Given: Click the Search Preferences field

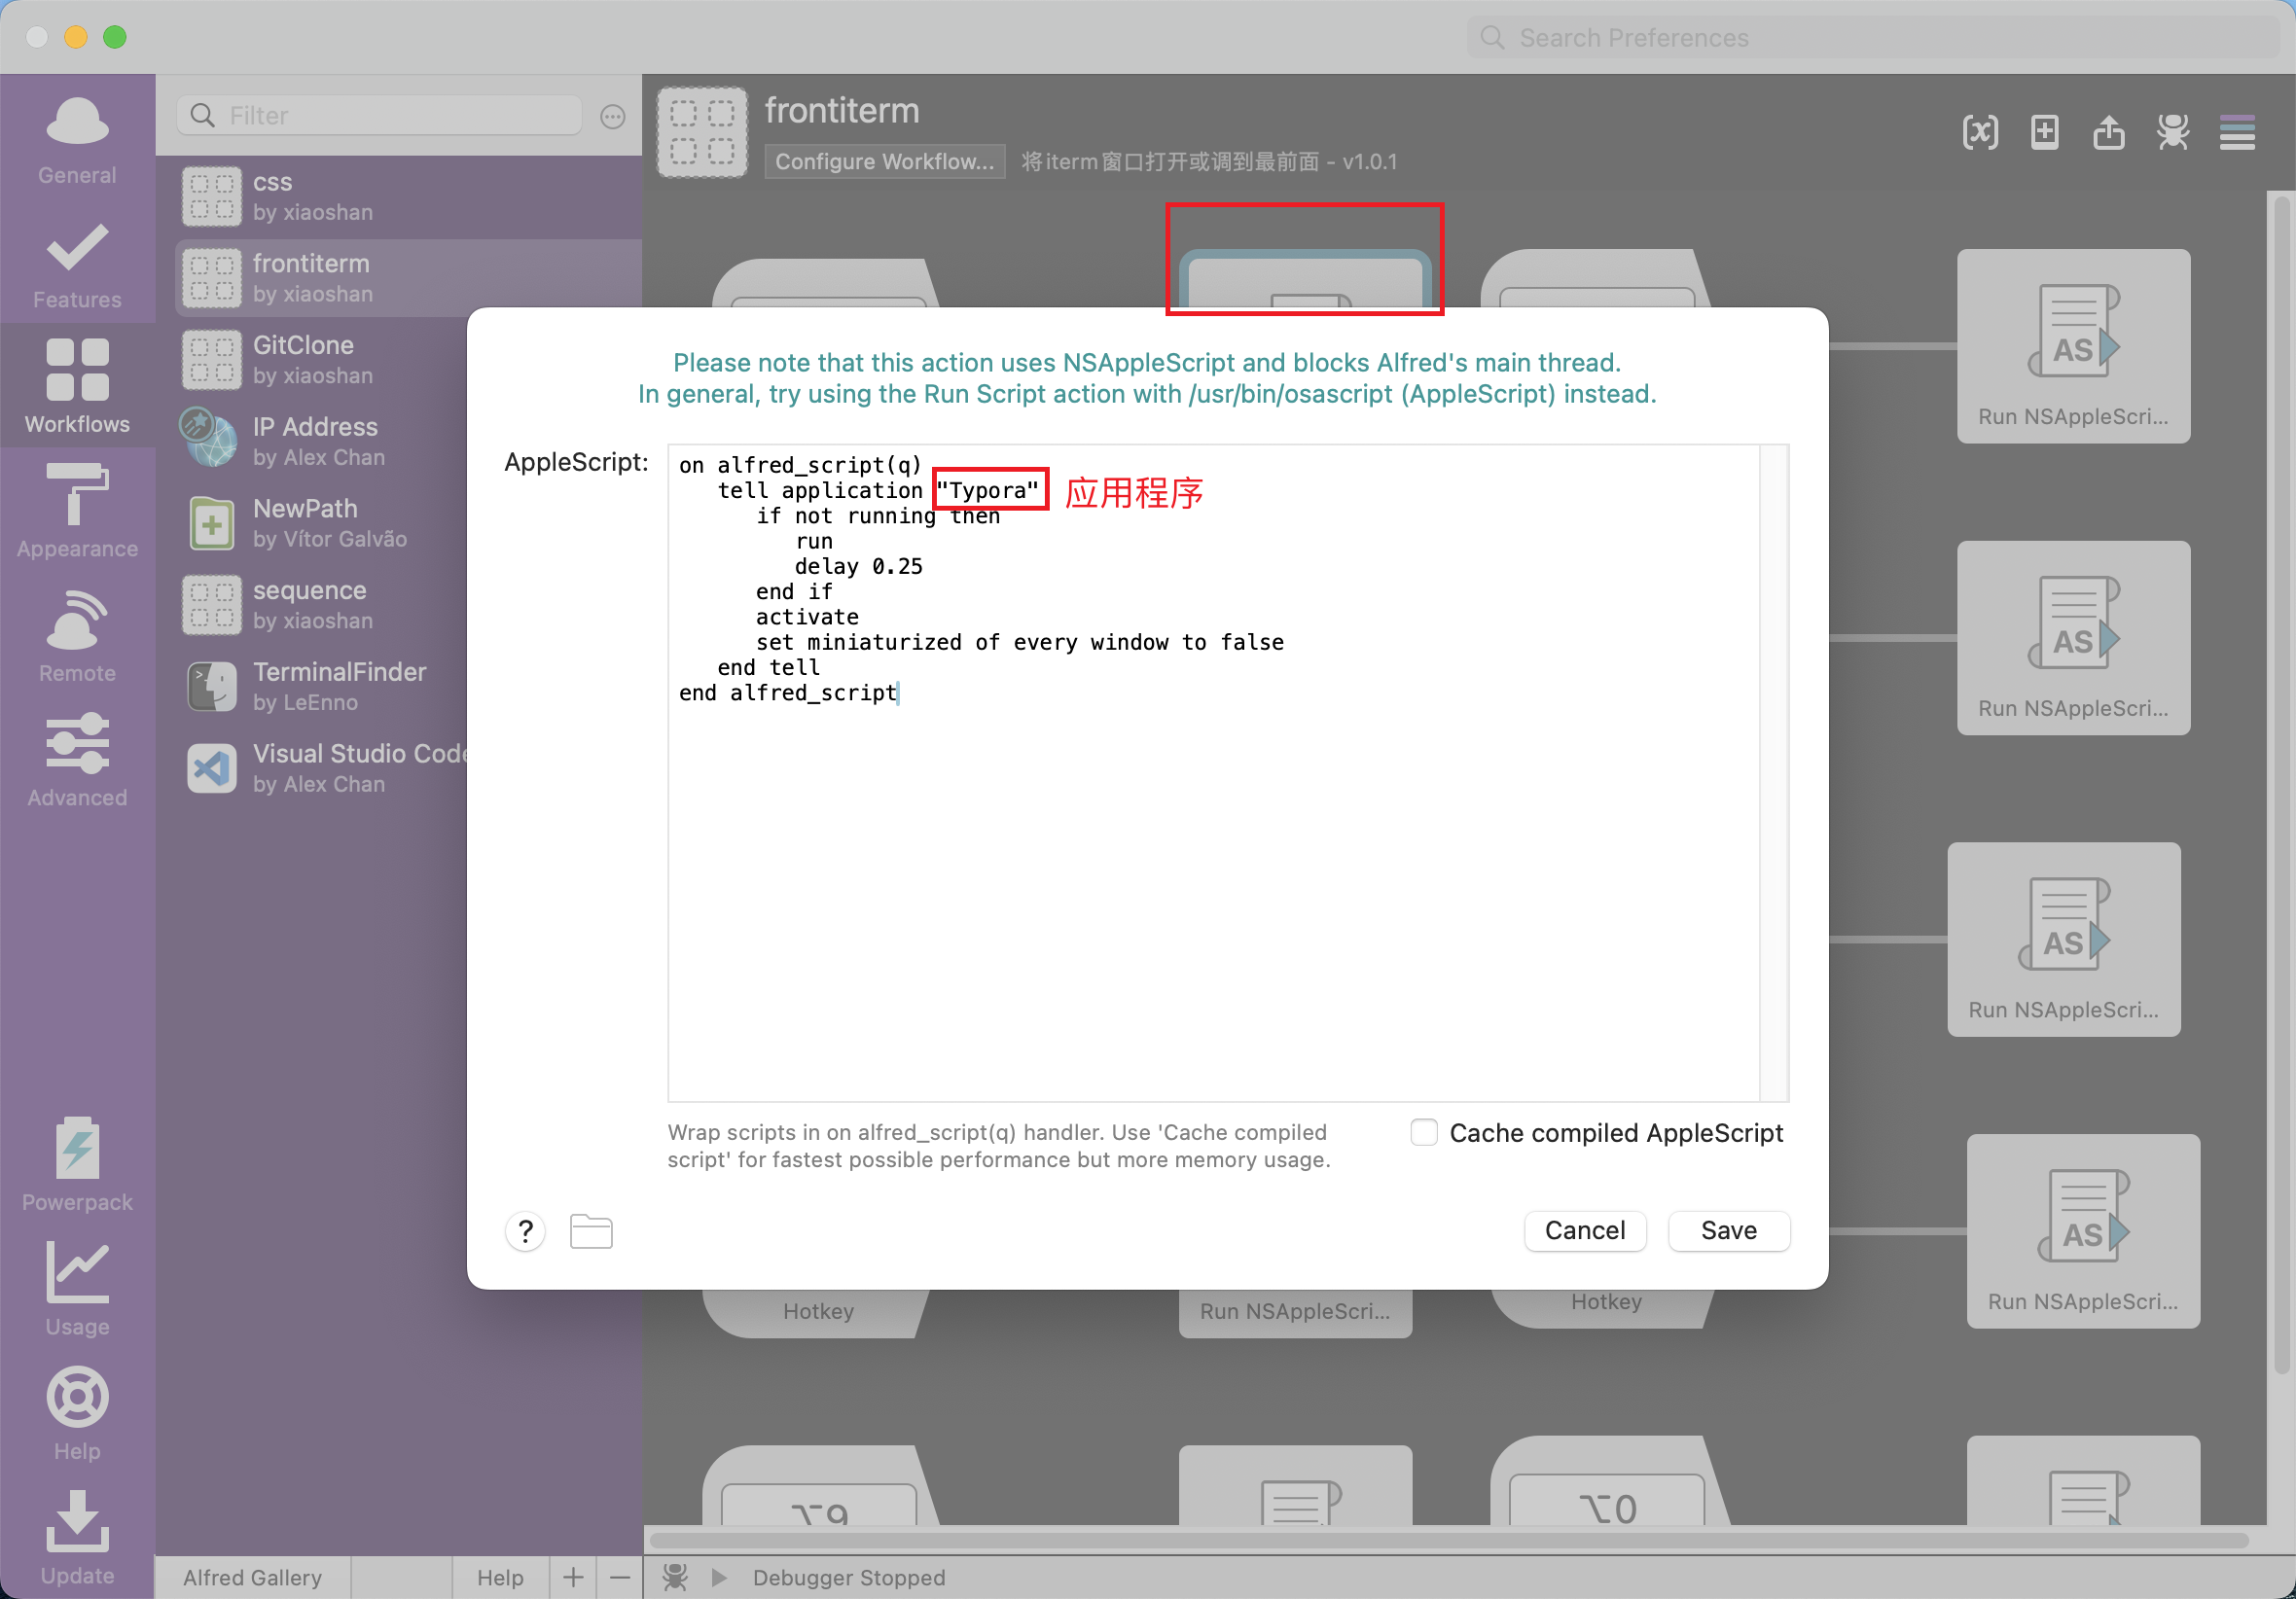Looking at the screenshot, I should click(x=1871, y=38).
